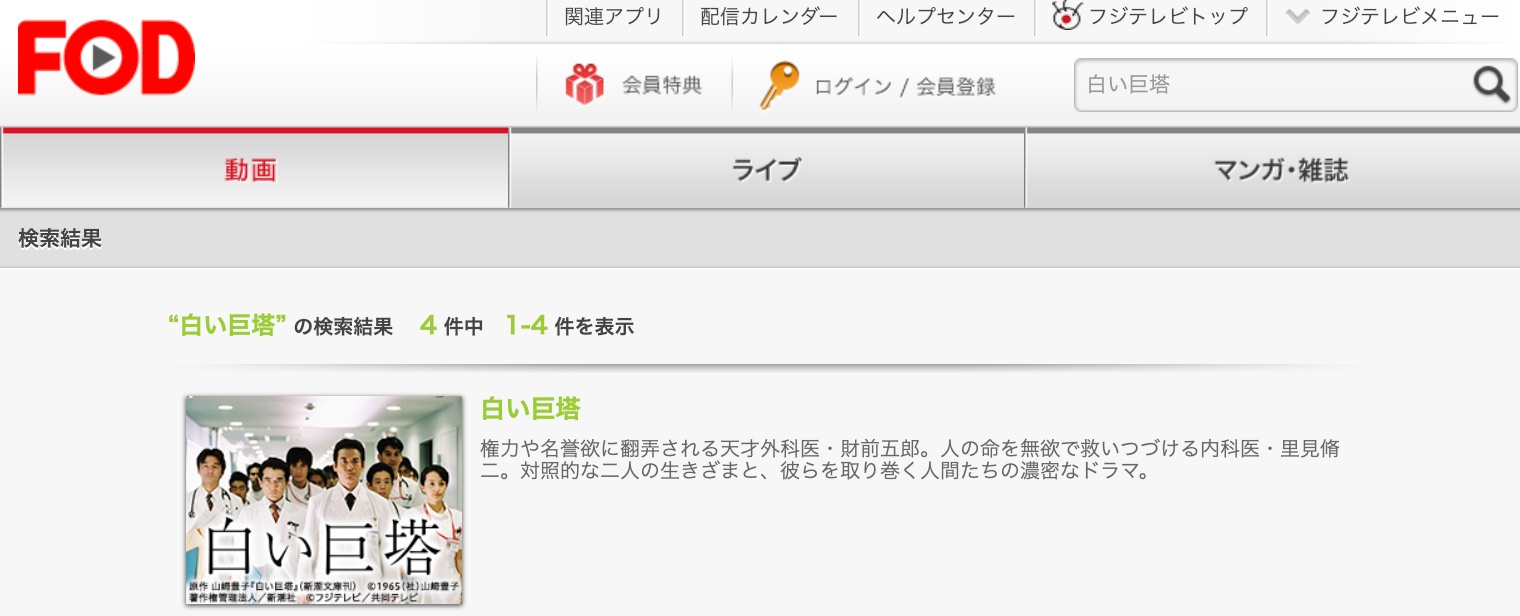This screenshot has width=1520, height=616.
Task: Click the Fuji TV eye logo icon
Action: click(x=1067, y=16)
